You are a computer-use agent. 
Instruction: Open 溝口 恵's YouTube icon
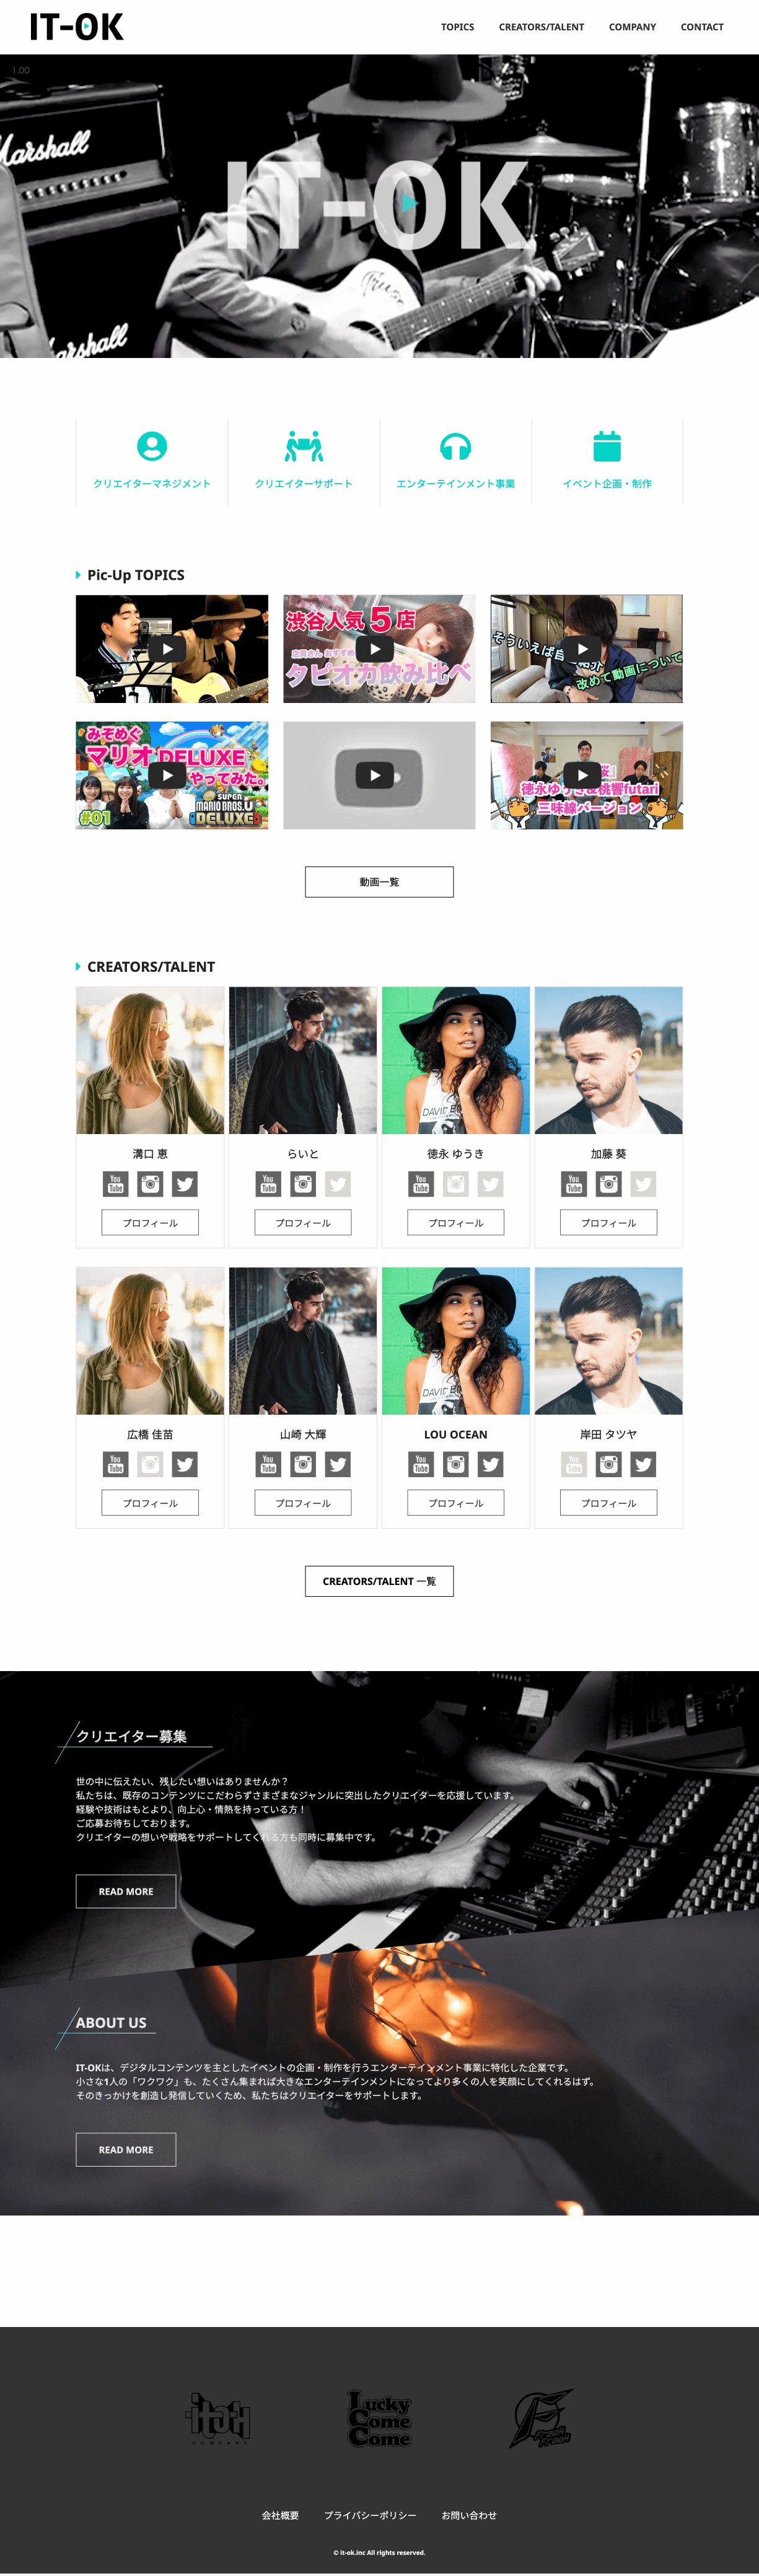point(116,1184)
